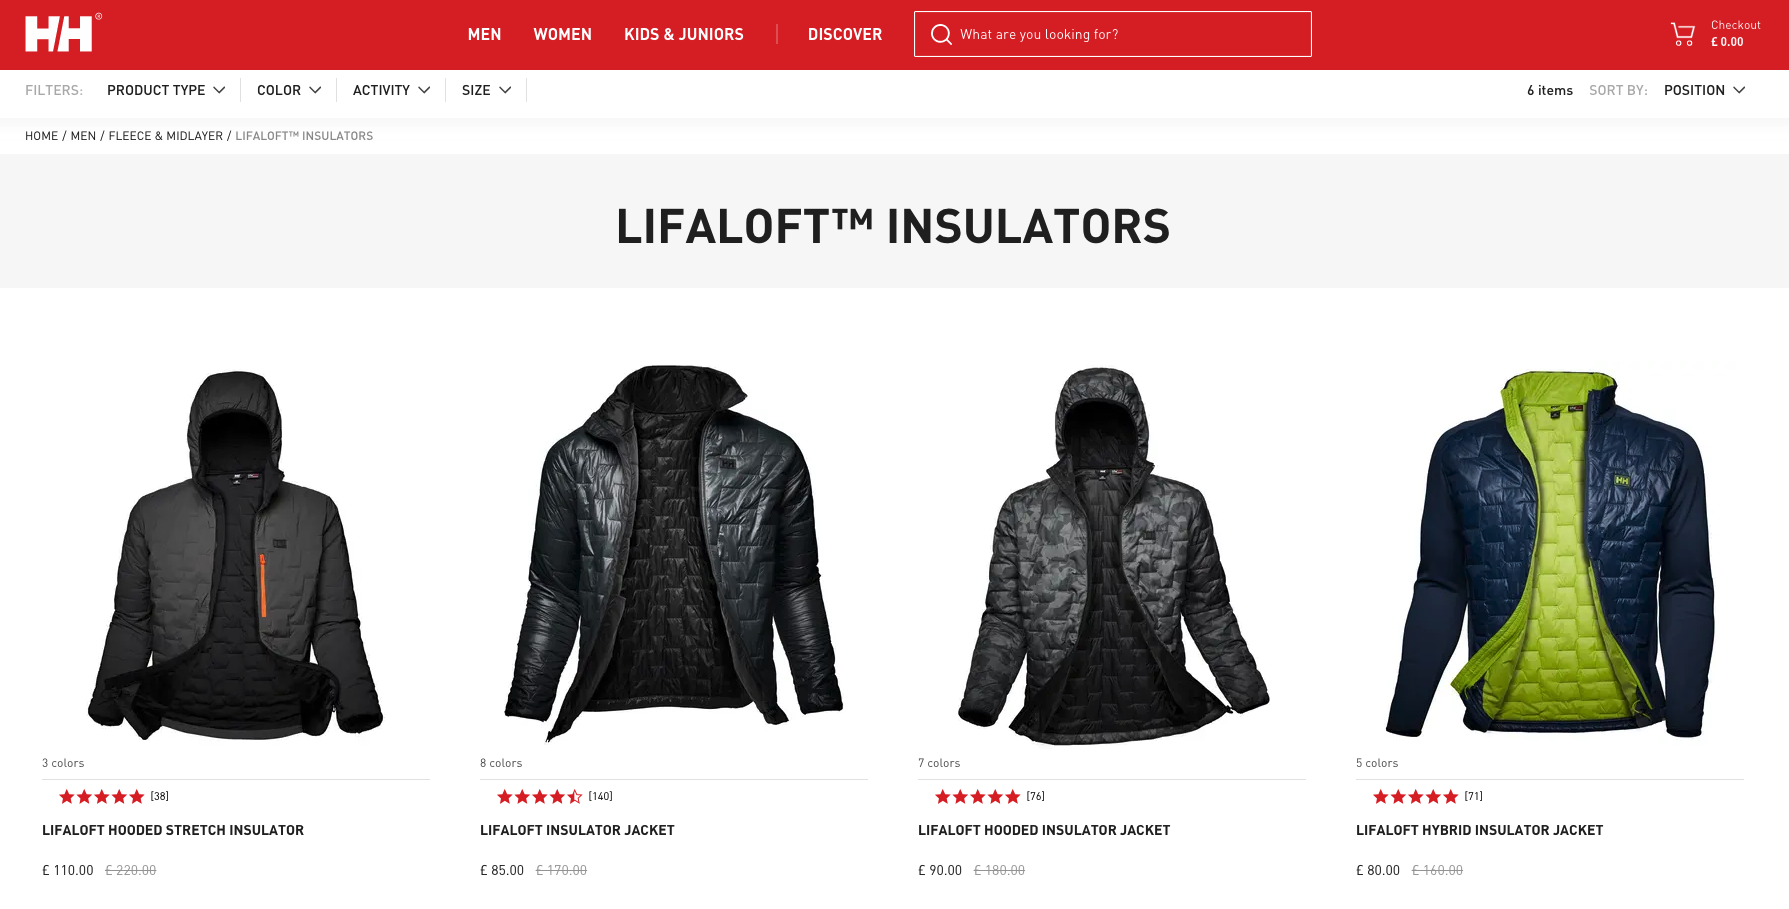Expand the Color filter dropdown
The height and width of the screenshot is (909, 1789).
pyautogui.click(x=289, y=90)
